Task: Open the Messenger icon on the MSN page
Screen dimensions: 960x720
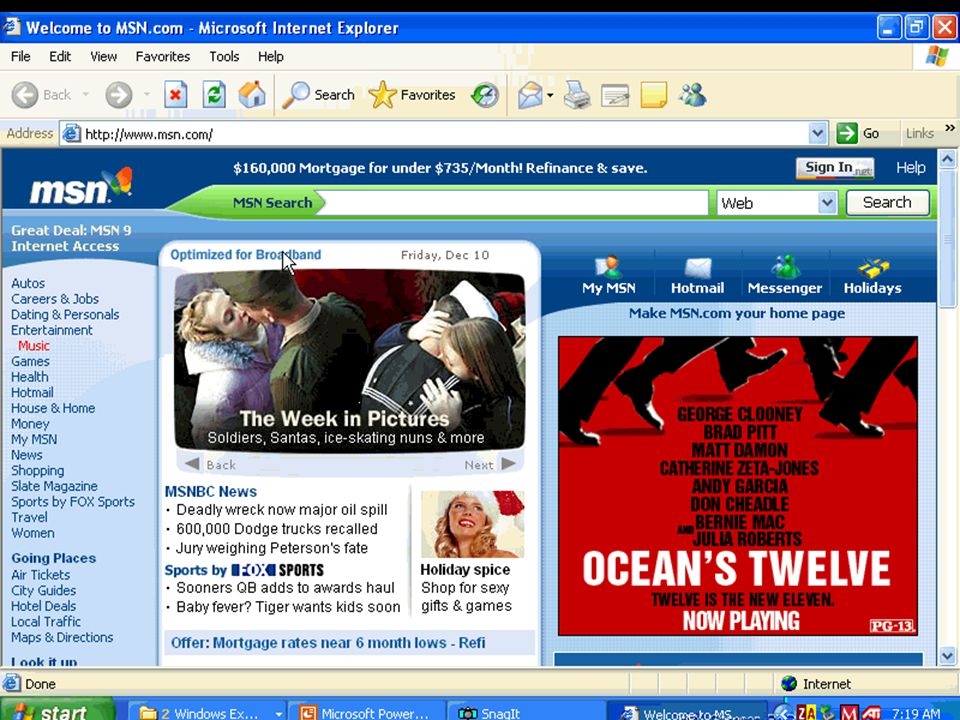Action: 785,267
